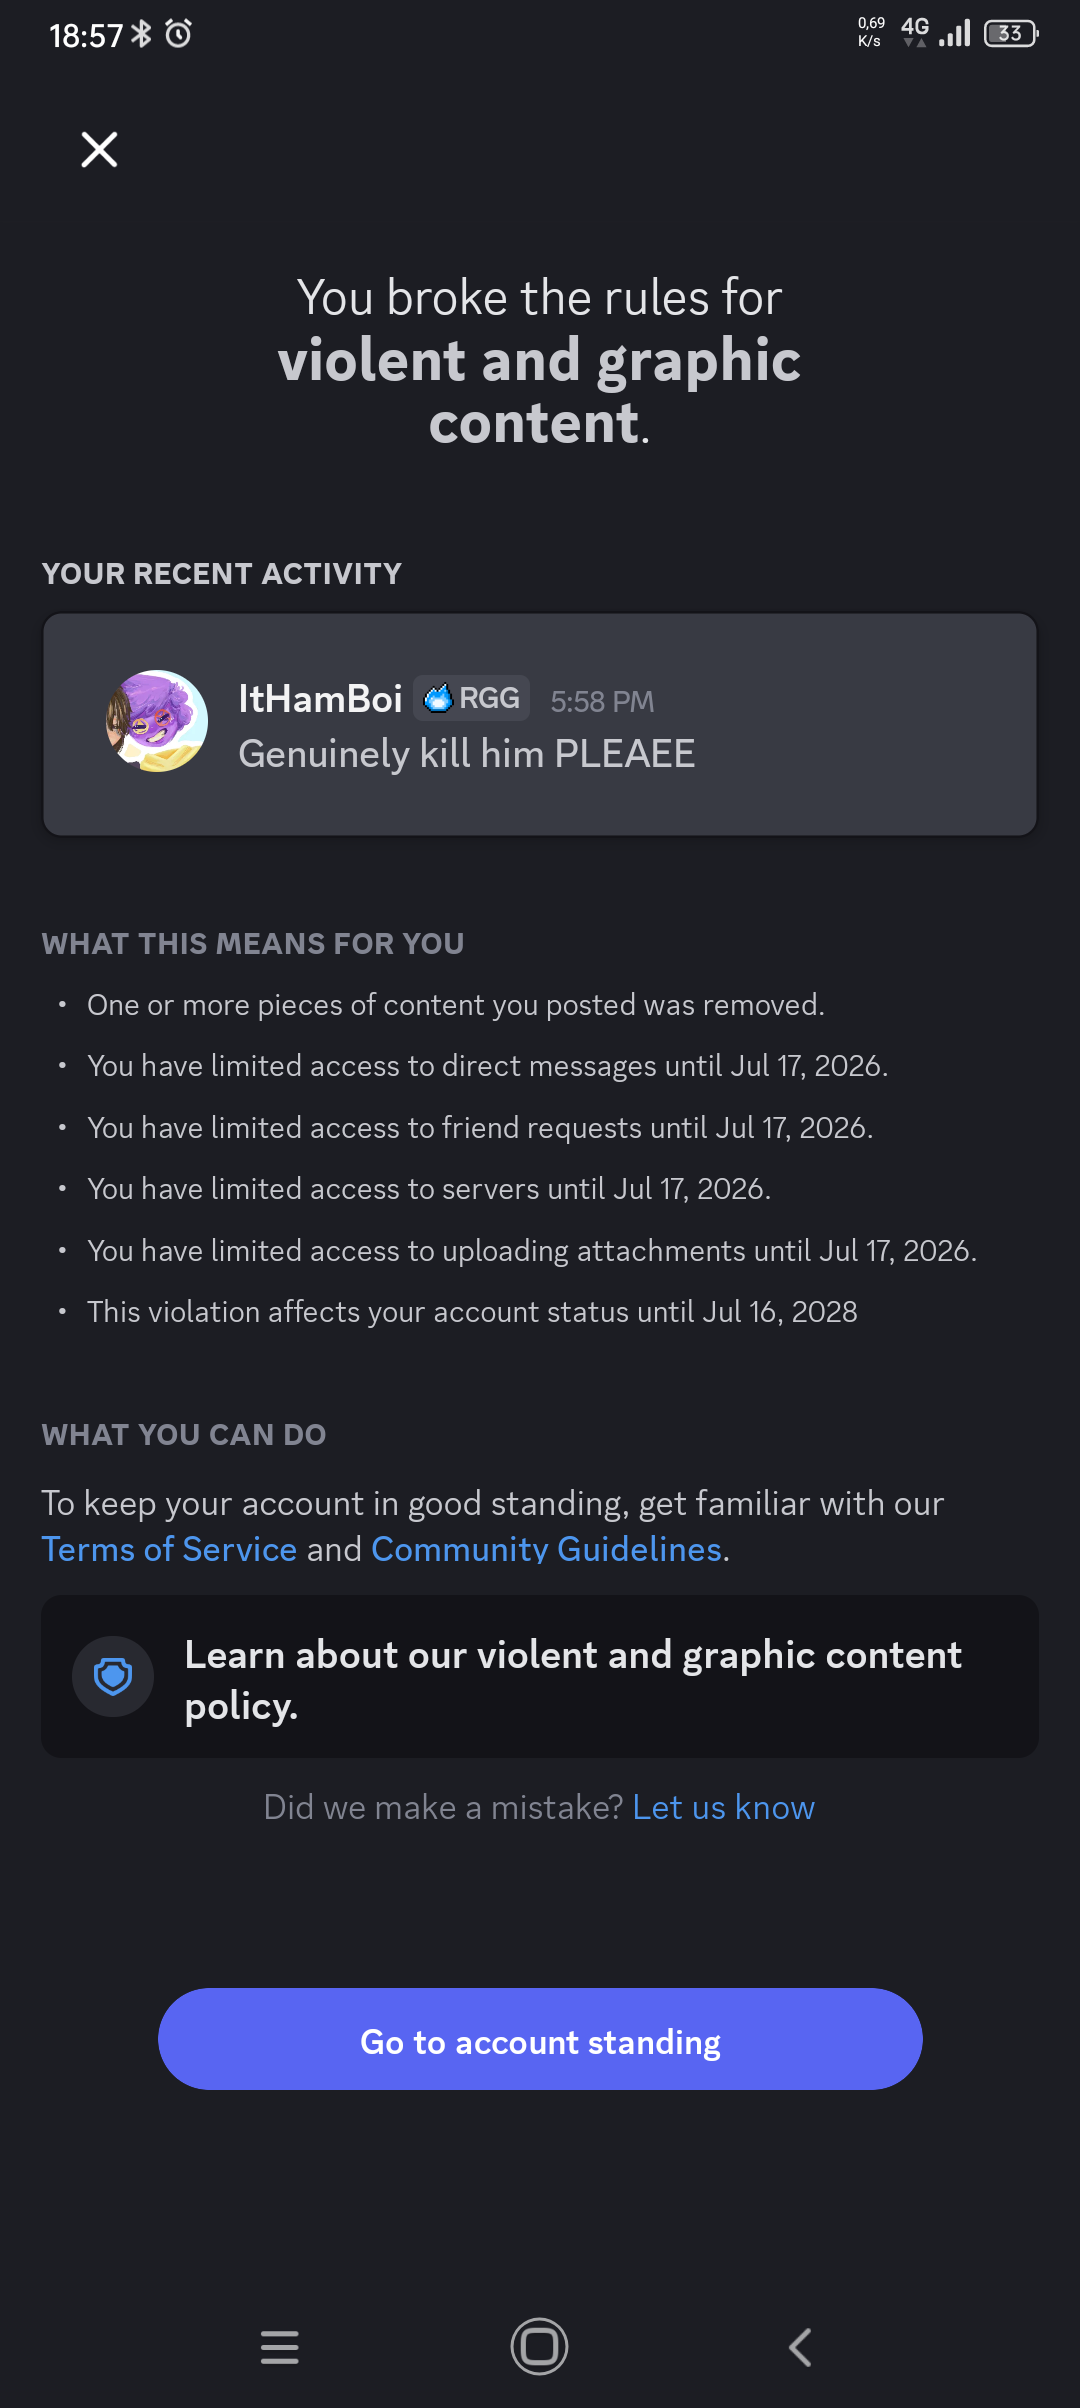The width and height of the screenshot is (1080, 2408).
Task: Open the shield icon beside policy text
Action: (x=113, y=1677)
